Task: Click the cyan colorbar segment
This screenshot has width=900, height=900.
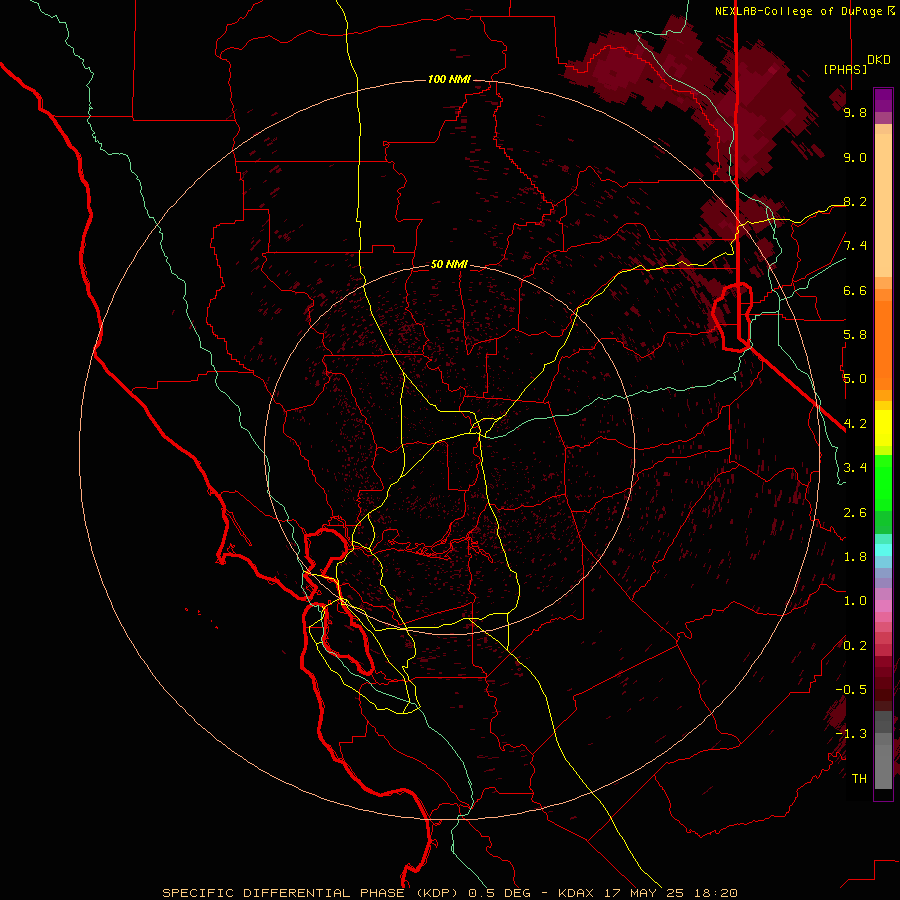Action: (x=883, y=550)
